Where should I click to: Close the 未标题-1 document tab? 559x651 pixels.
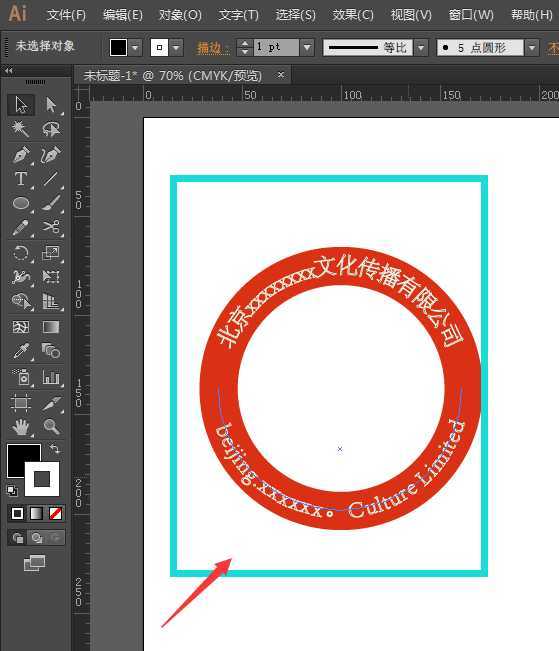pos(281,75)
